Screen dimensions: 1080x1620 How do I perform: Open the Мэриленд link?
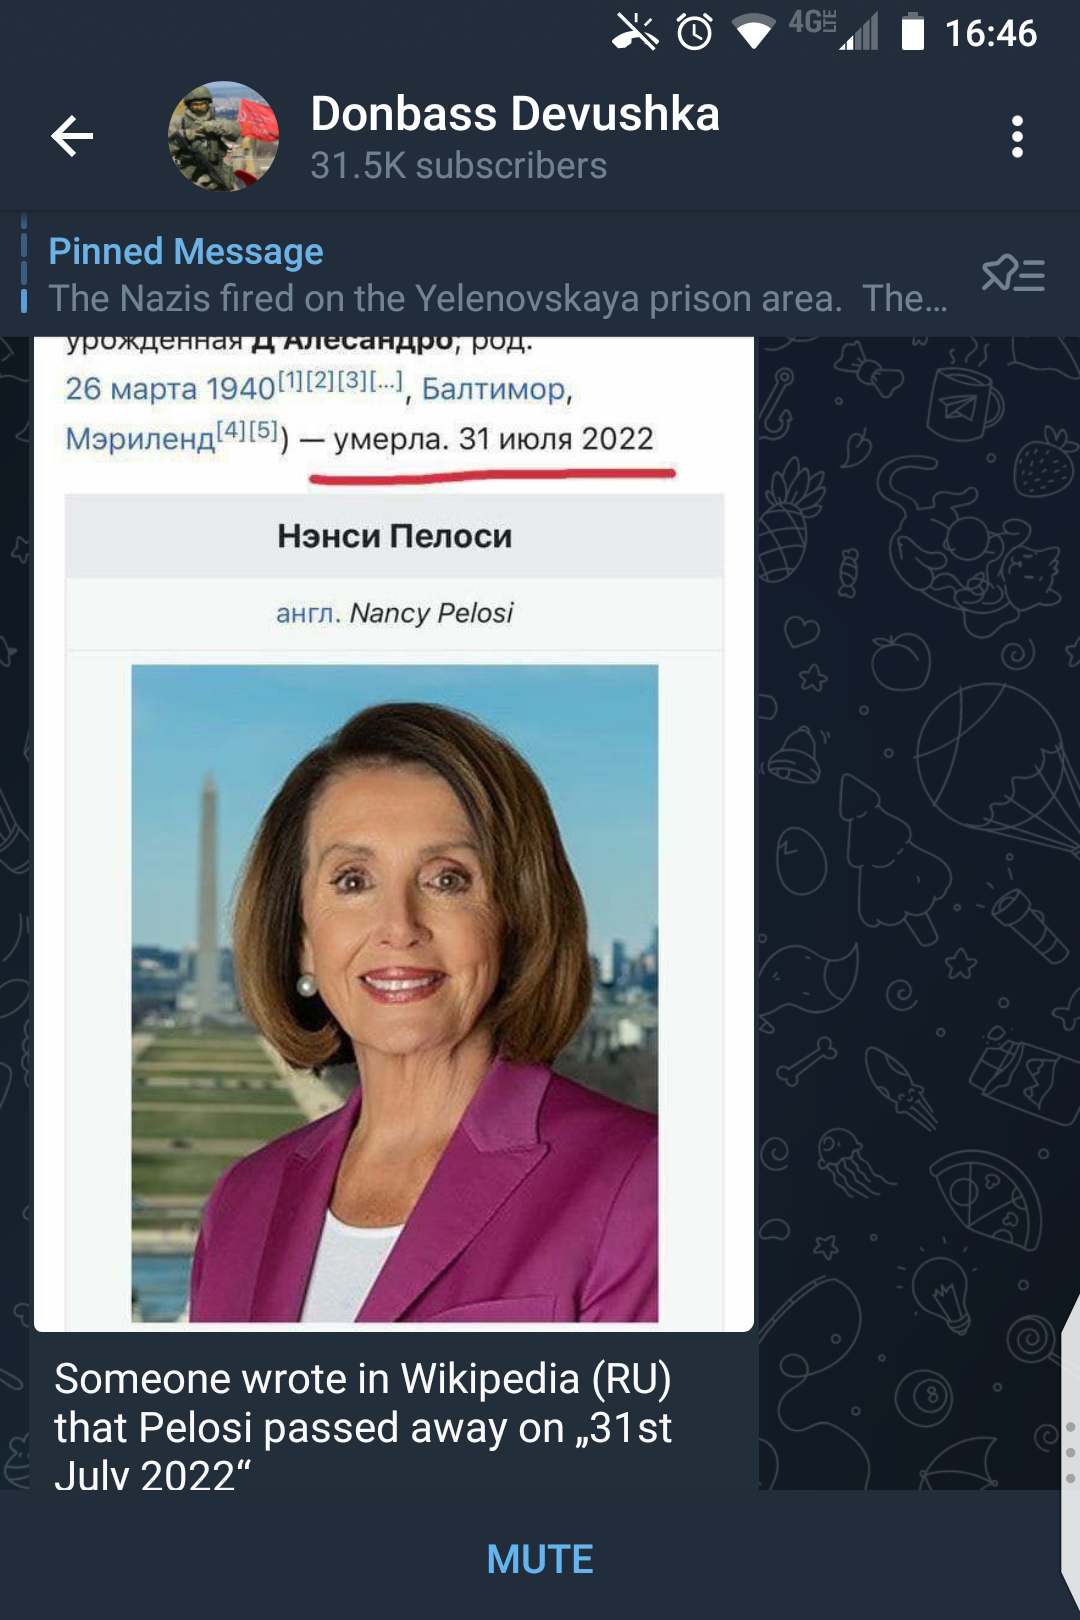click(140, 438)
